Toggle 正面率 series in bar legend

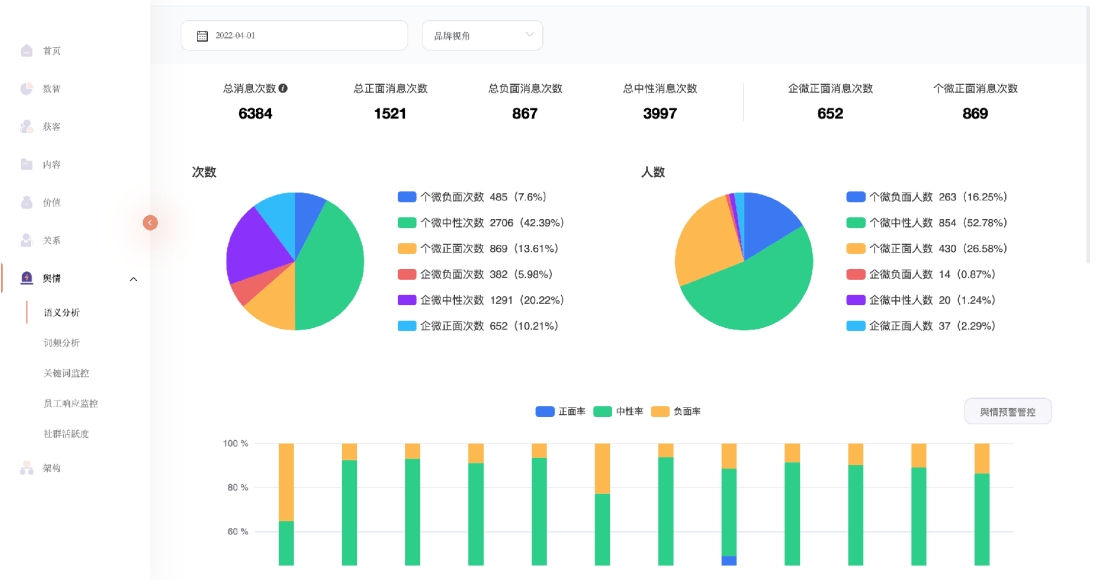click(x=560, y=412)
